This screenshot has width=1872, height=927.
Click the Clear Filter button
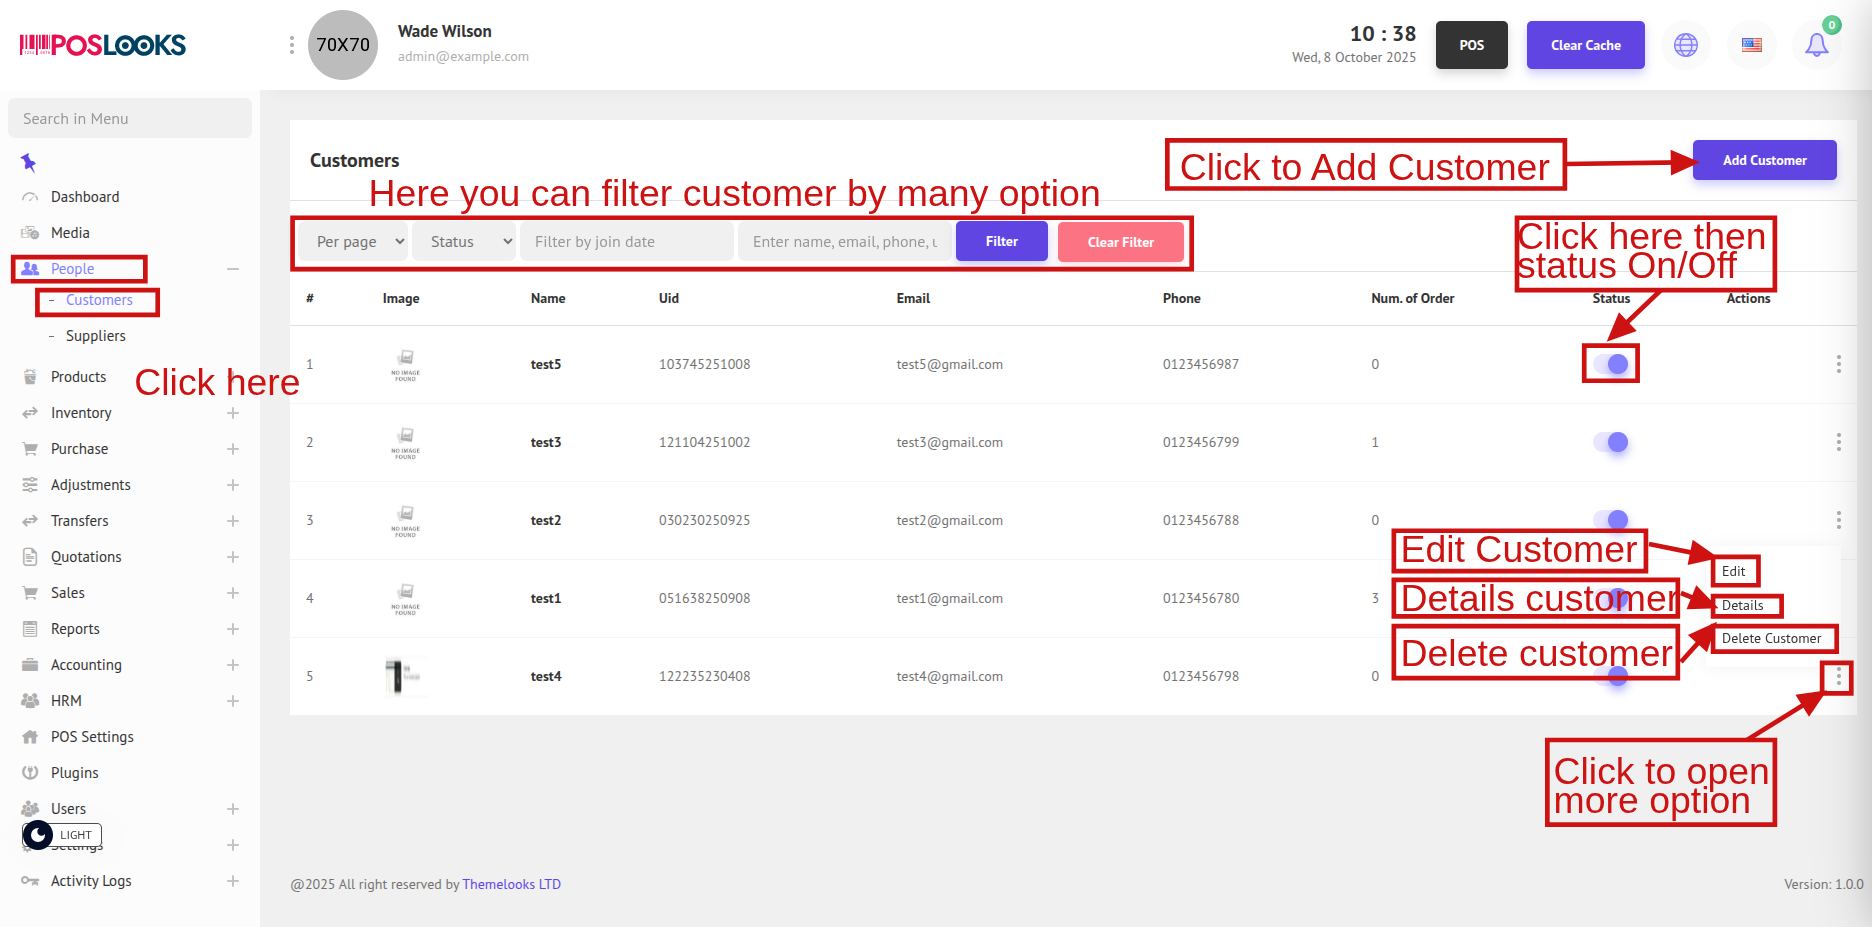pos(1120,242)
